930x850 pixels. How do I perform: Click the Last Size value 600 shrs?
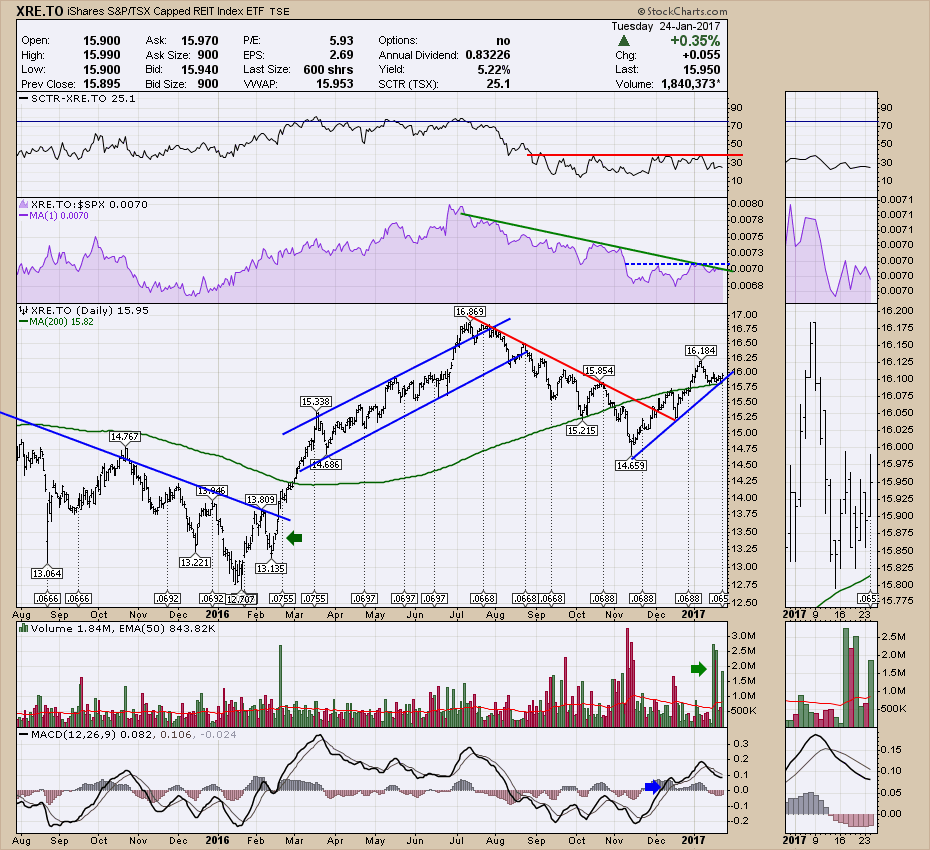tap(328, 69)
